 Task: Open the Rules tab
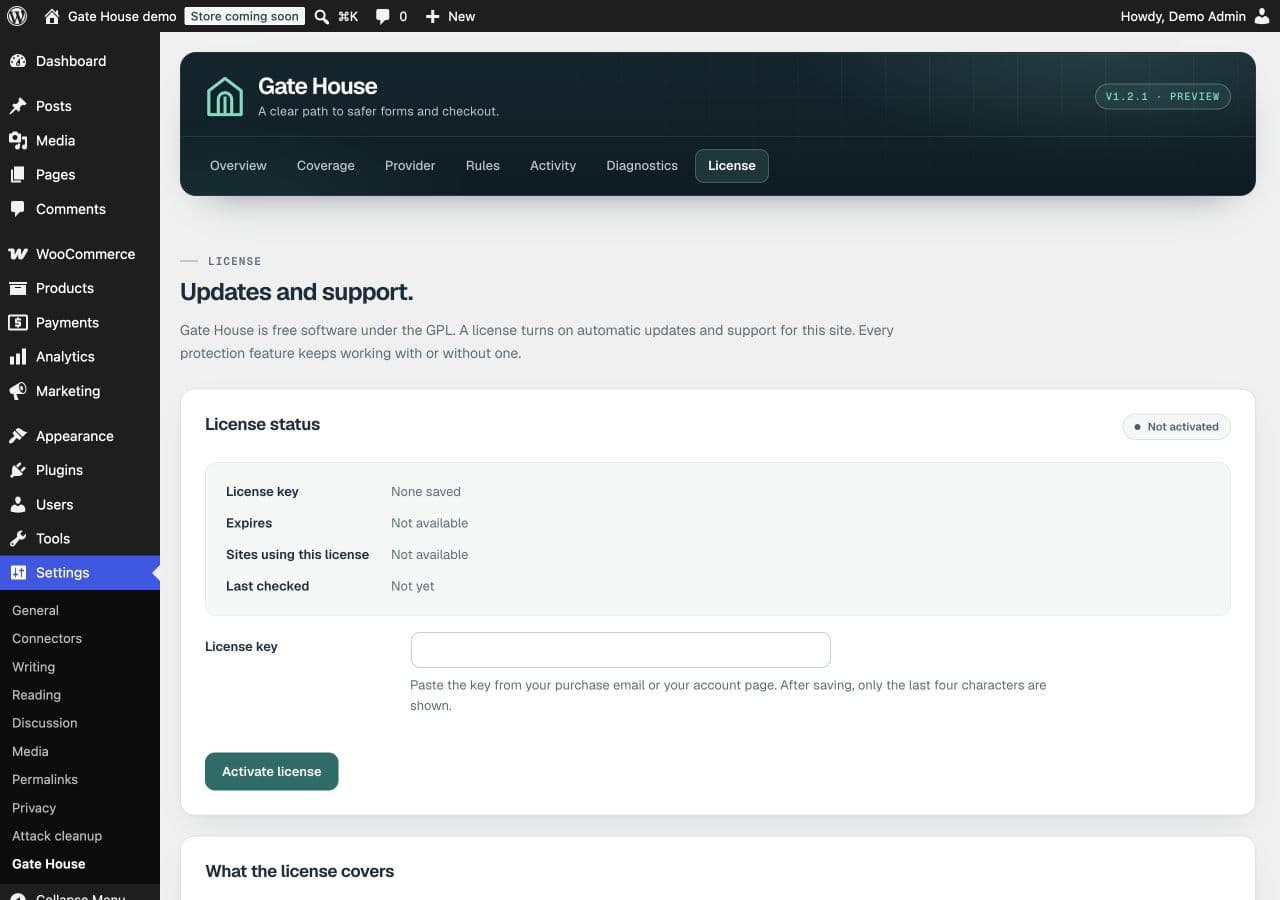(483, 166)
